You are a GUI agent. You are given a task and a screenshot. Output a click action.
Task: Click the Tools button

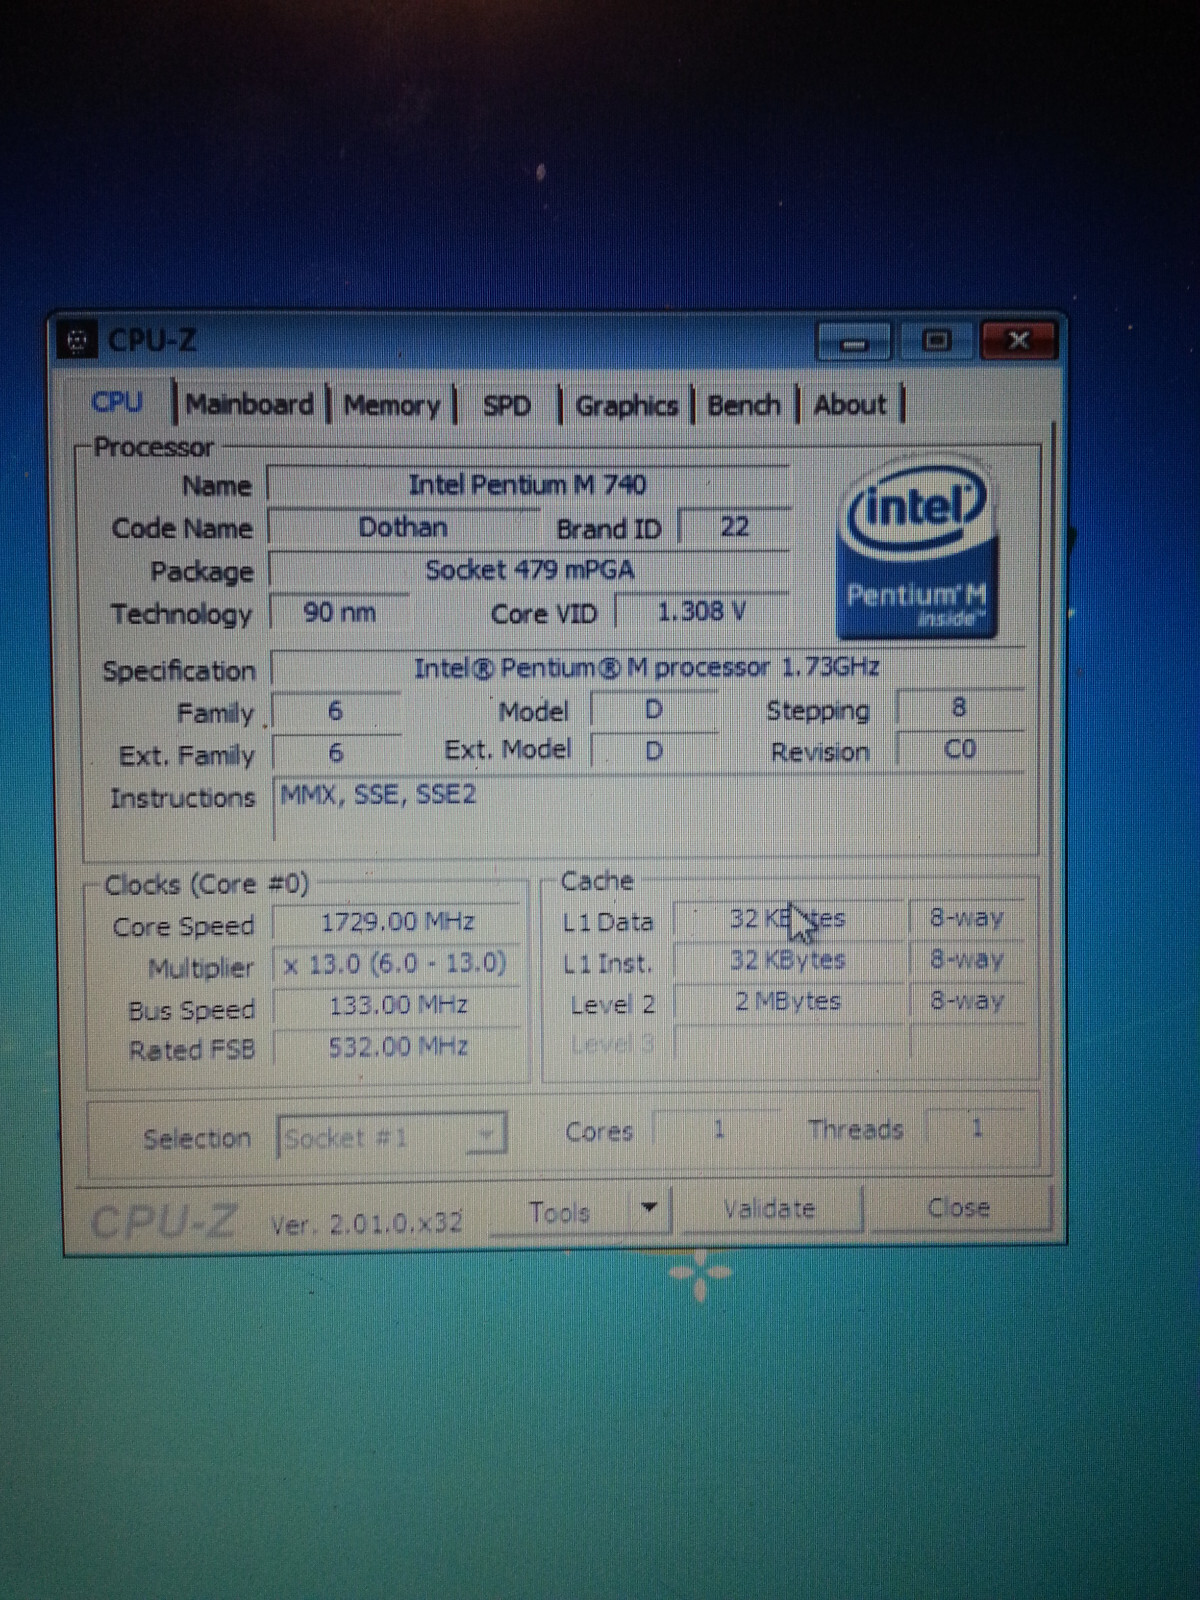pyautogui.click(x=560, y=1212)
